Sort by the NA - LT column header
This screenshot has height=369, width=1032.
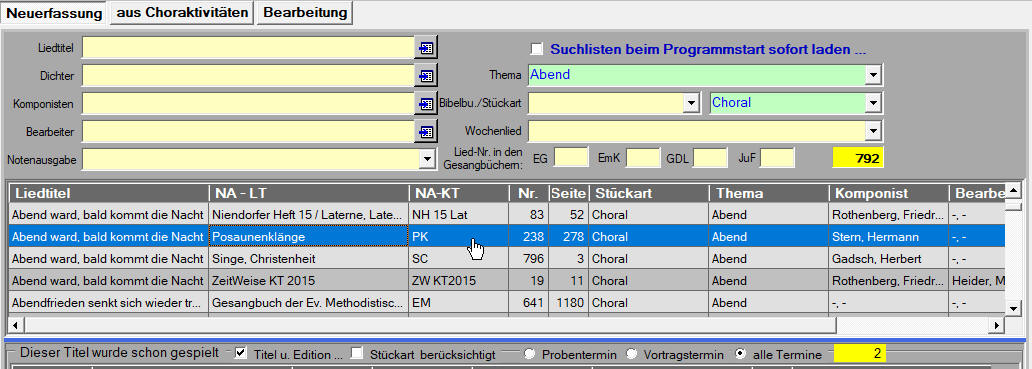coord(309,193)
